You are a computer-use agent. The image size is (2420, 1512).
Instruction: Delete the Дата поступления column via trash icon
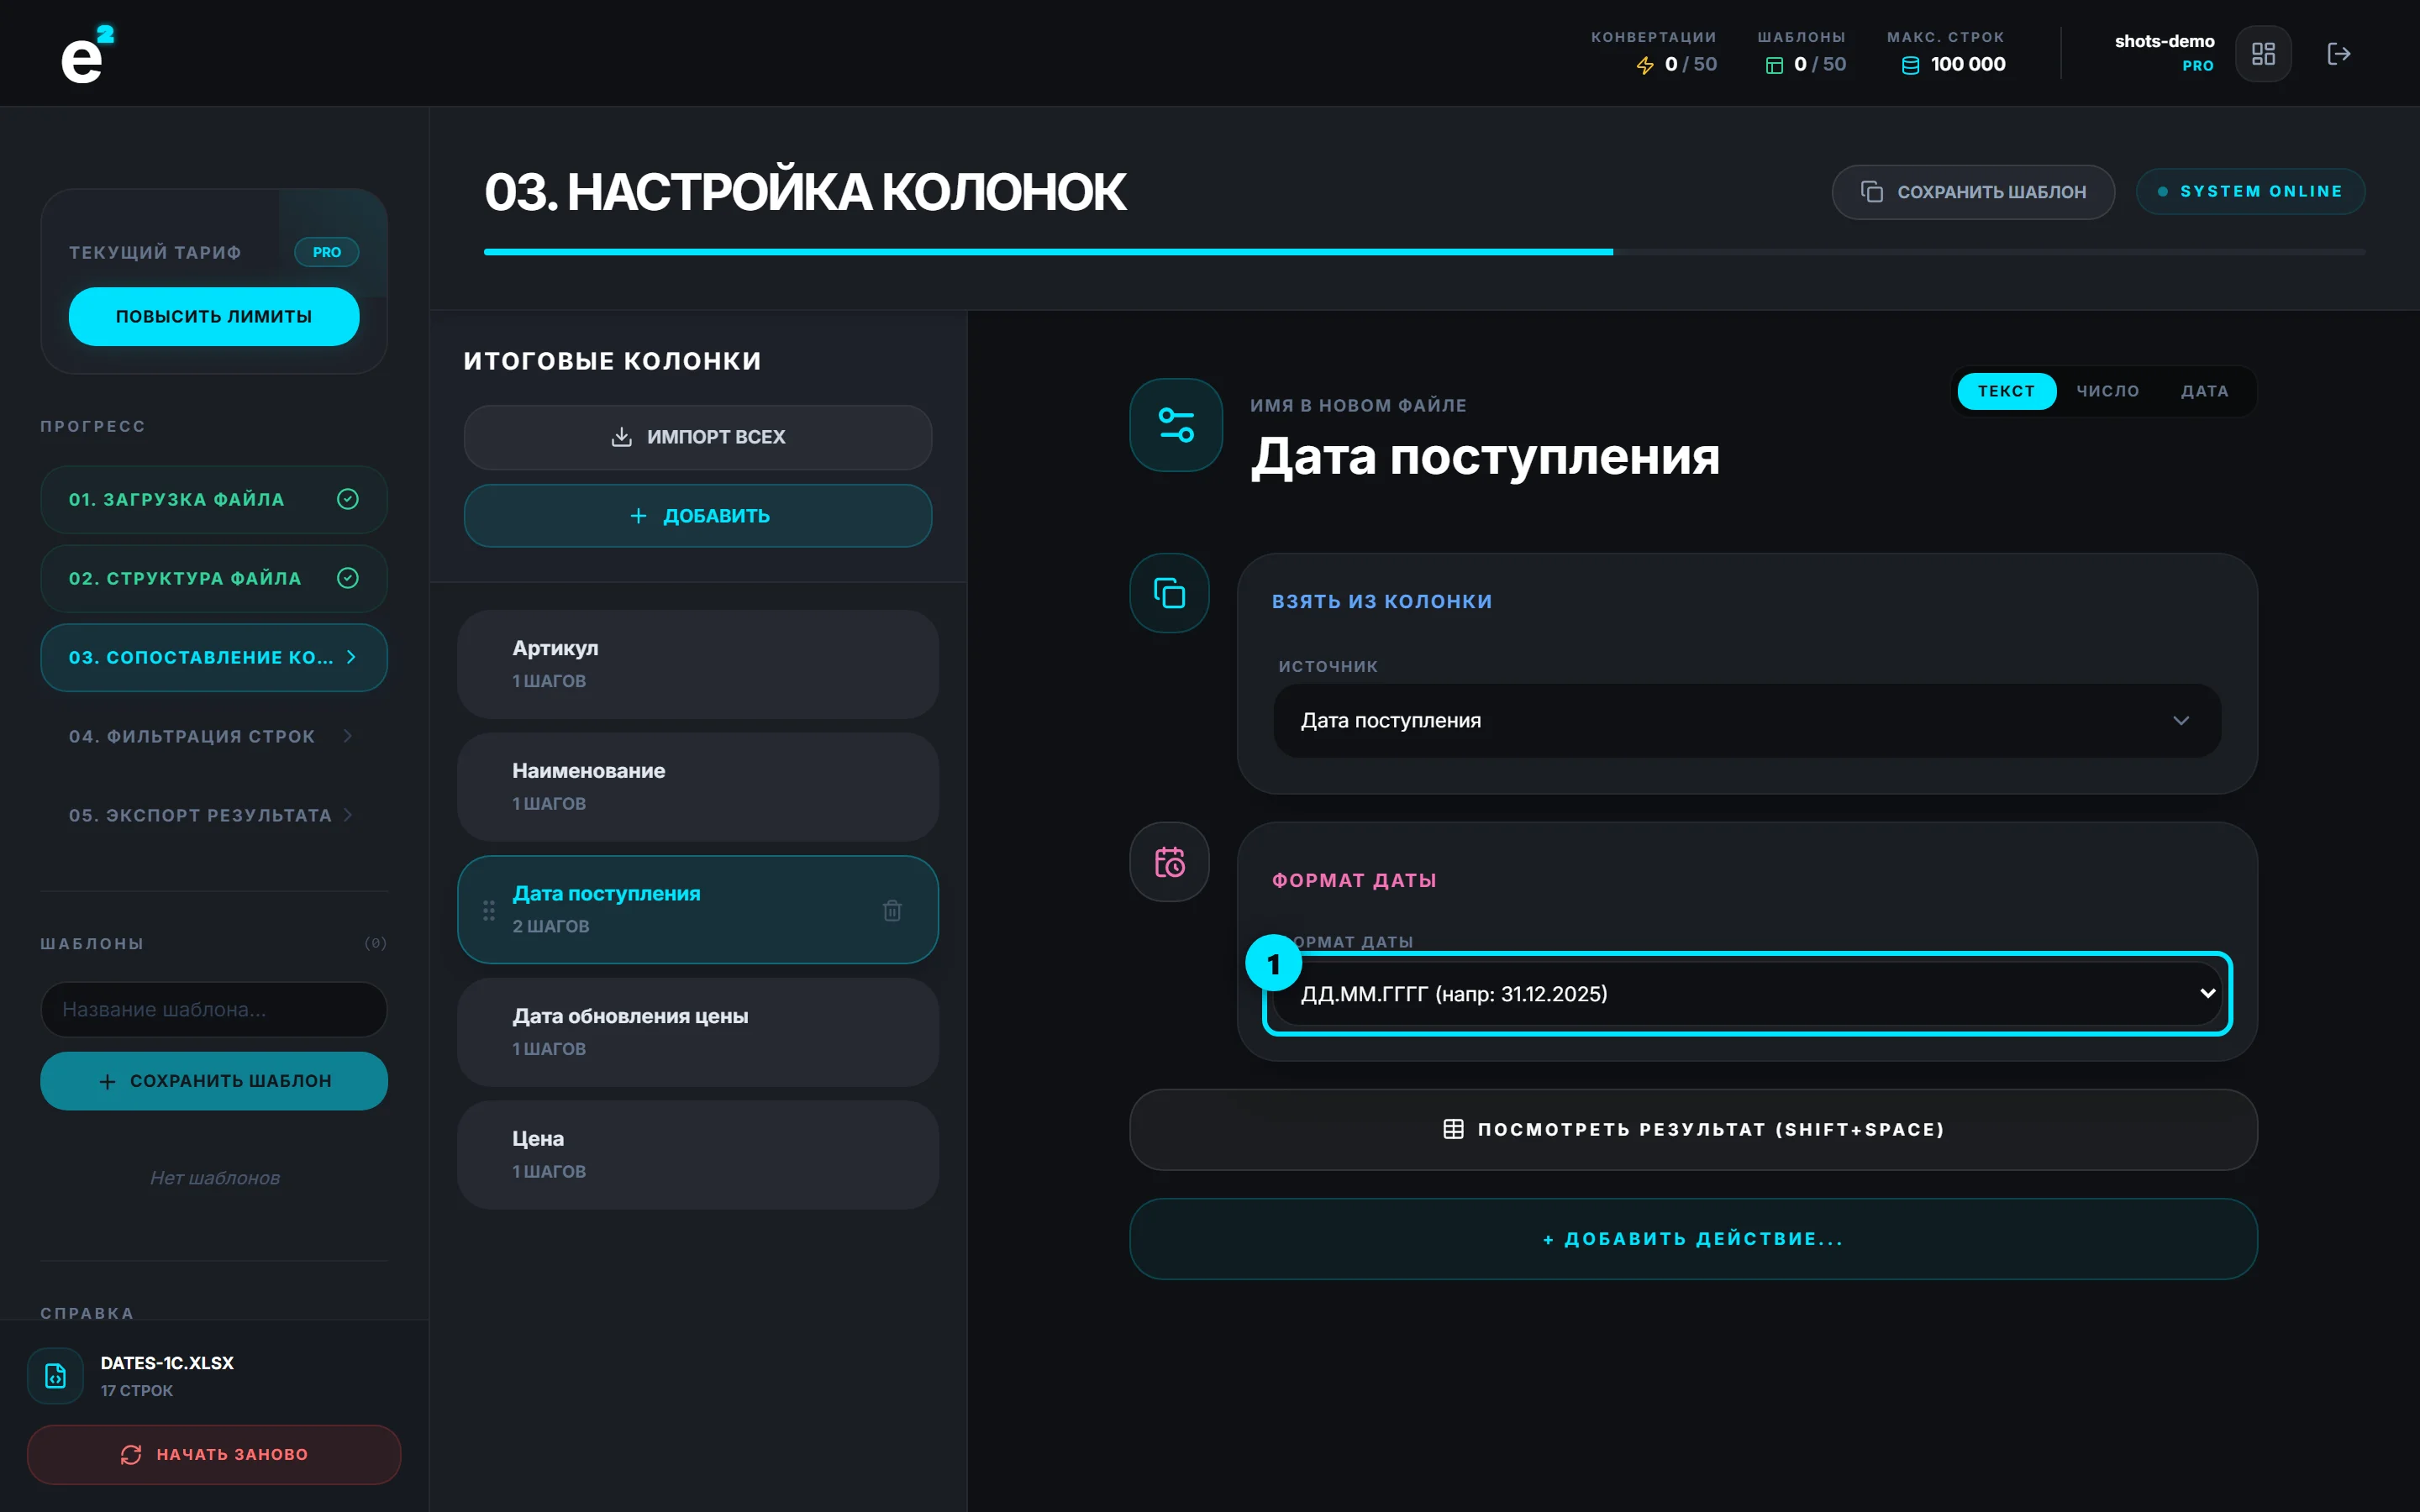pyautogui.click(x=892, y=910)
